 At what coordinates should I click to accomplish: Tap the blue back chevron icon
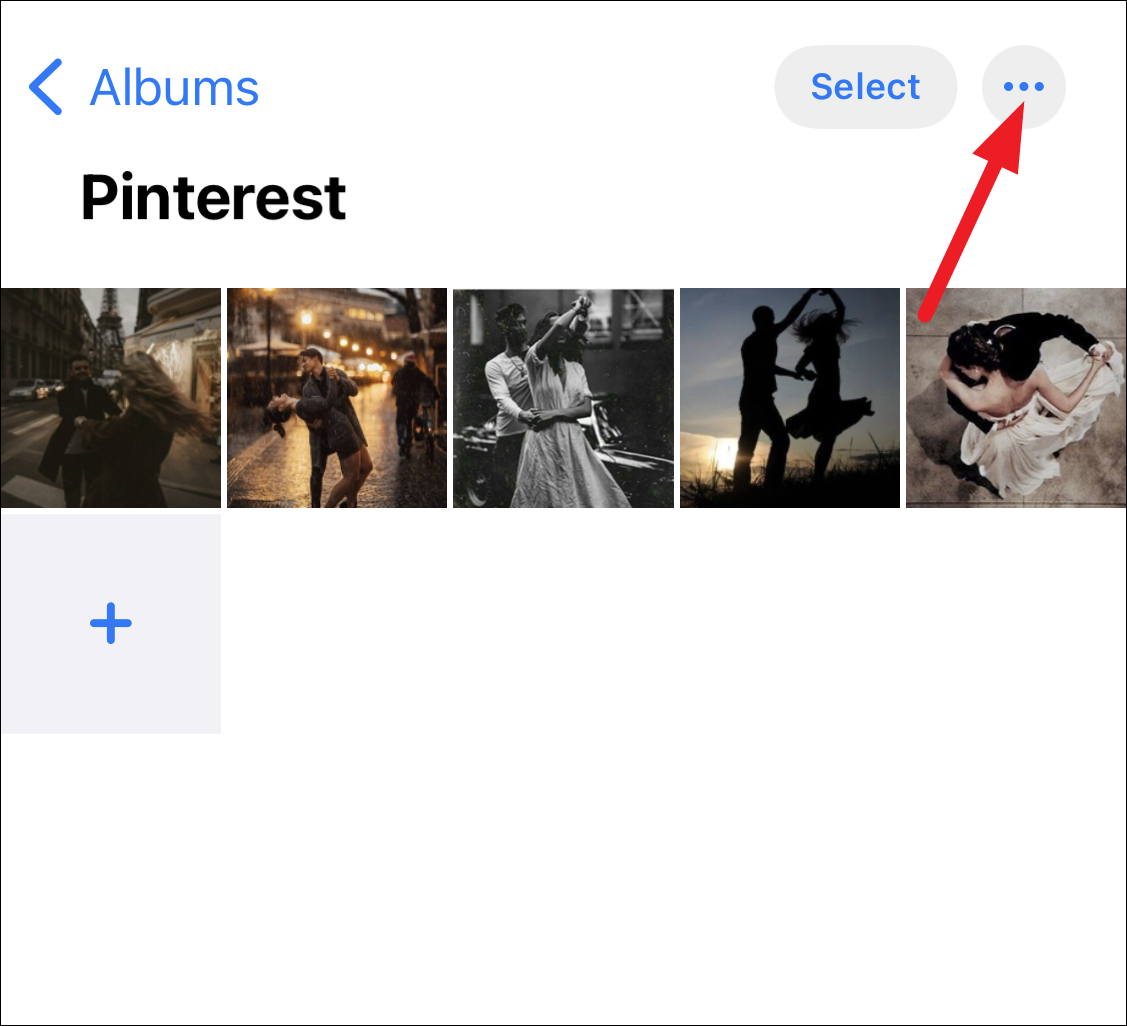[x=46, y=87]
